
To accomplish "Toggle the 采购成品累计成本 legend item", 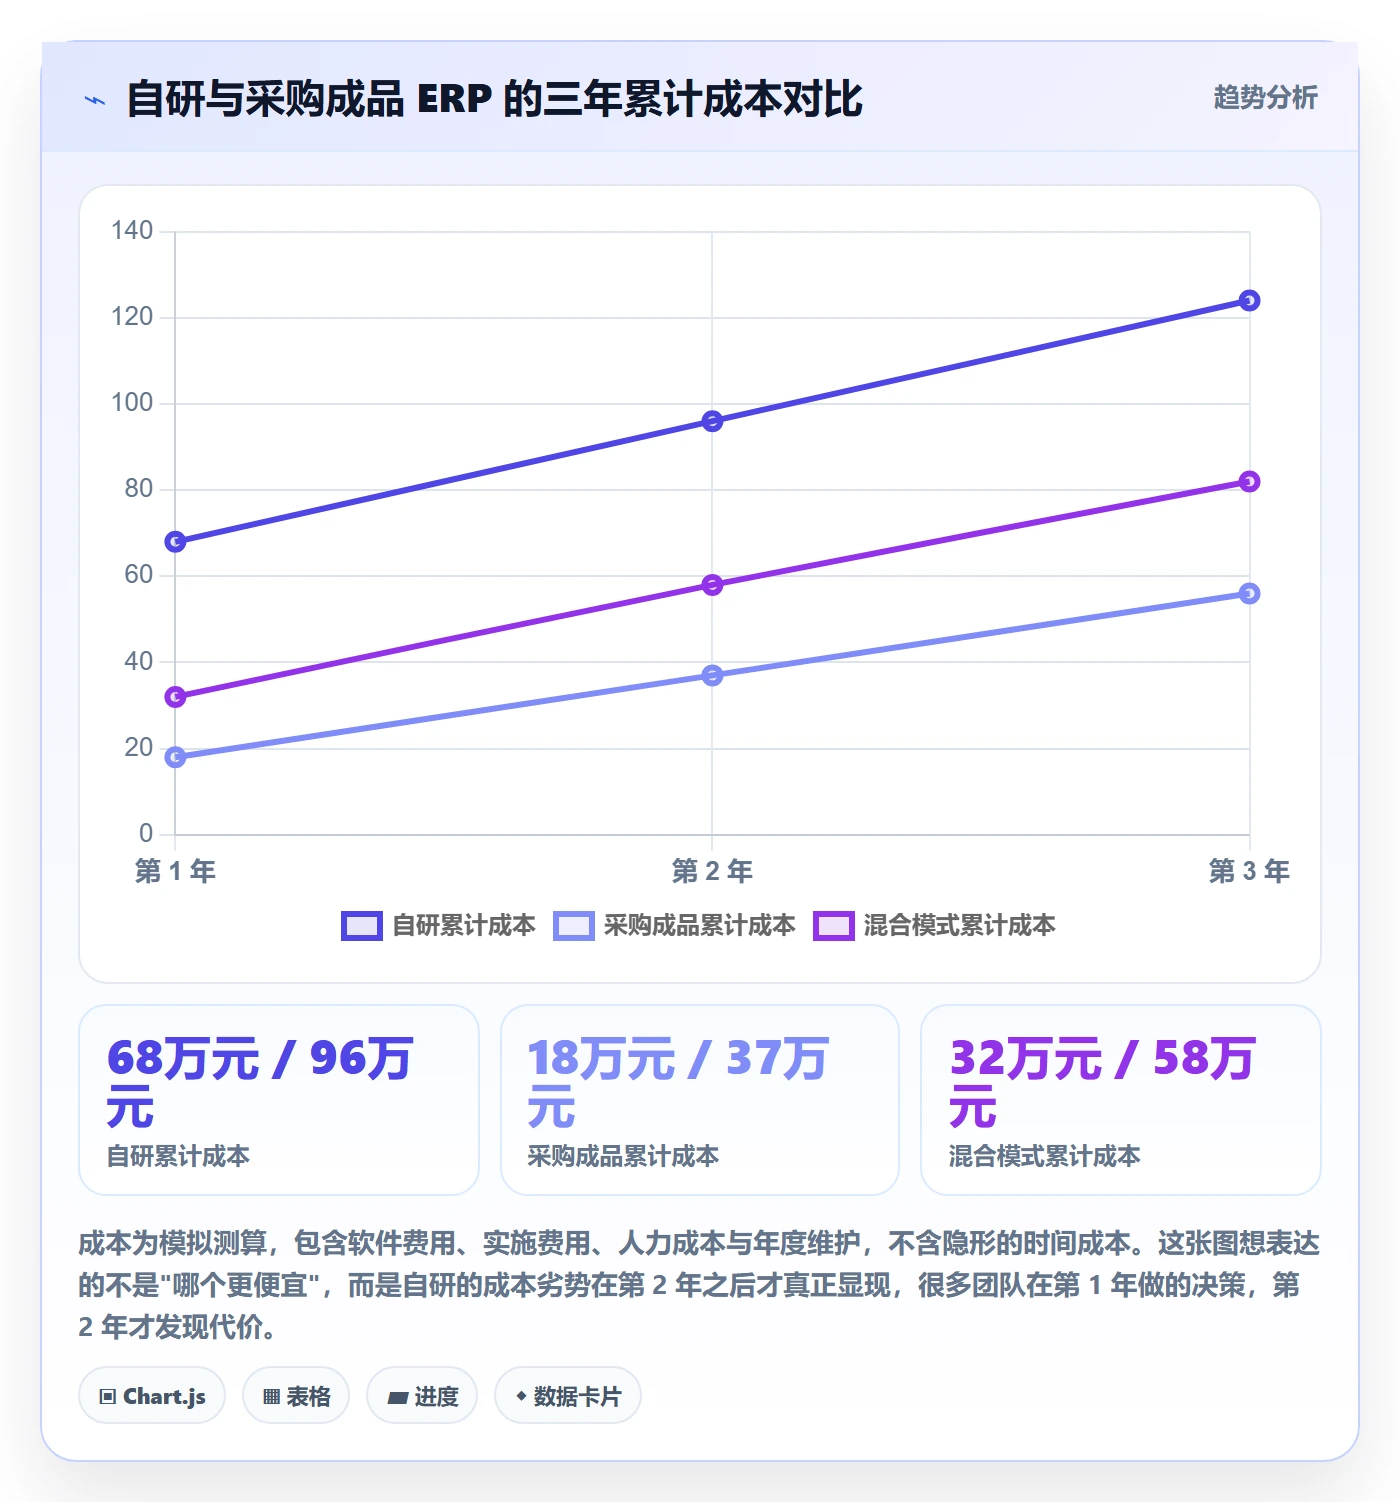I will pos(674,926).
